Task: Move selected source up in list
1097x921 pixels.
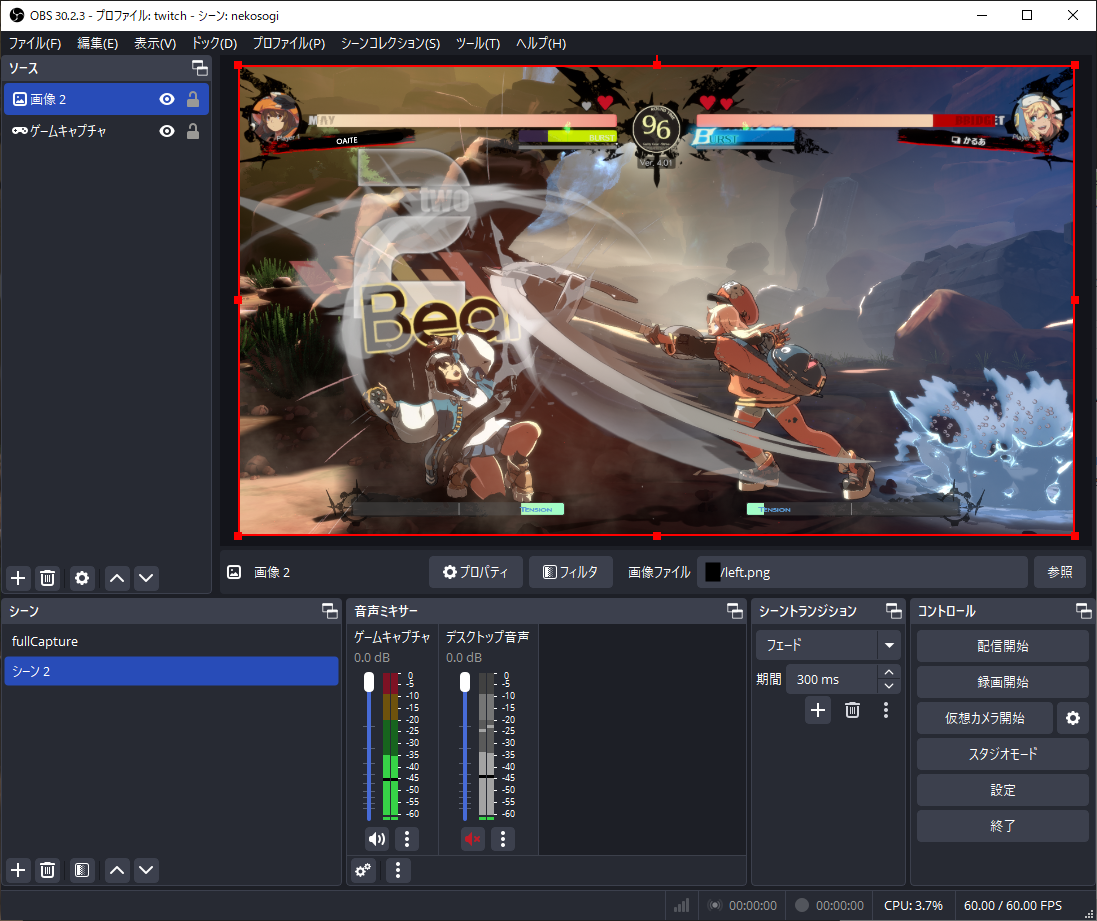Action: [x=117, y=577]
